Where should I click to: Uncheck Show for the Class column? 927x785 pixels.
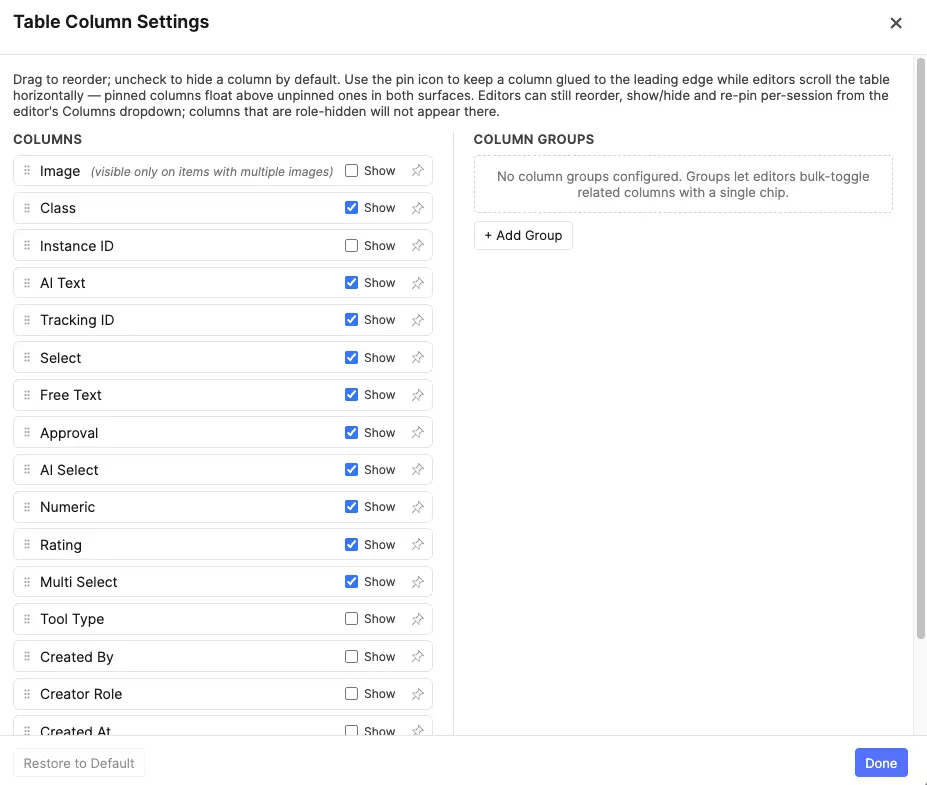351,208
